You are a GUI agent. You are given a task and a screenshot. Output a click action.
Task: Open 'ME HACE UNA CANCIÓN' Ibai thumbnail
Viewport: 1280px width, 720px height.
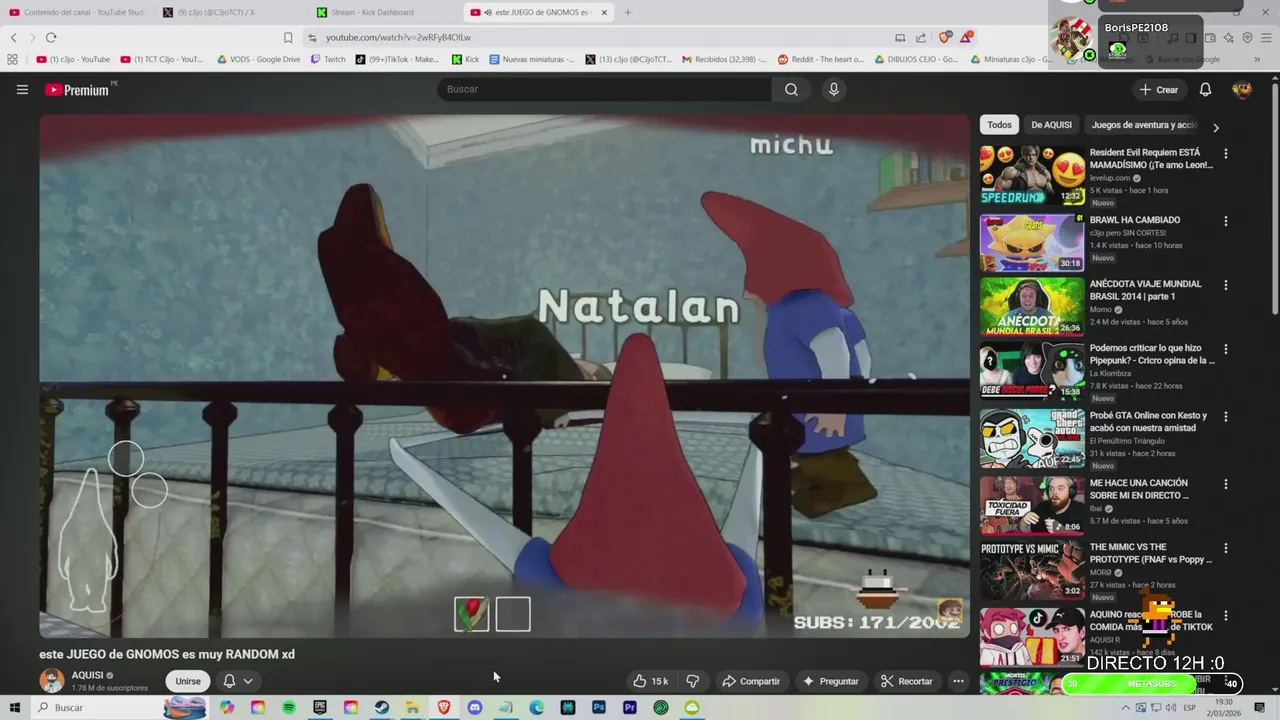point(1032,505)
